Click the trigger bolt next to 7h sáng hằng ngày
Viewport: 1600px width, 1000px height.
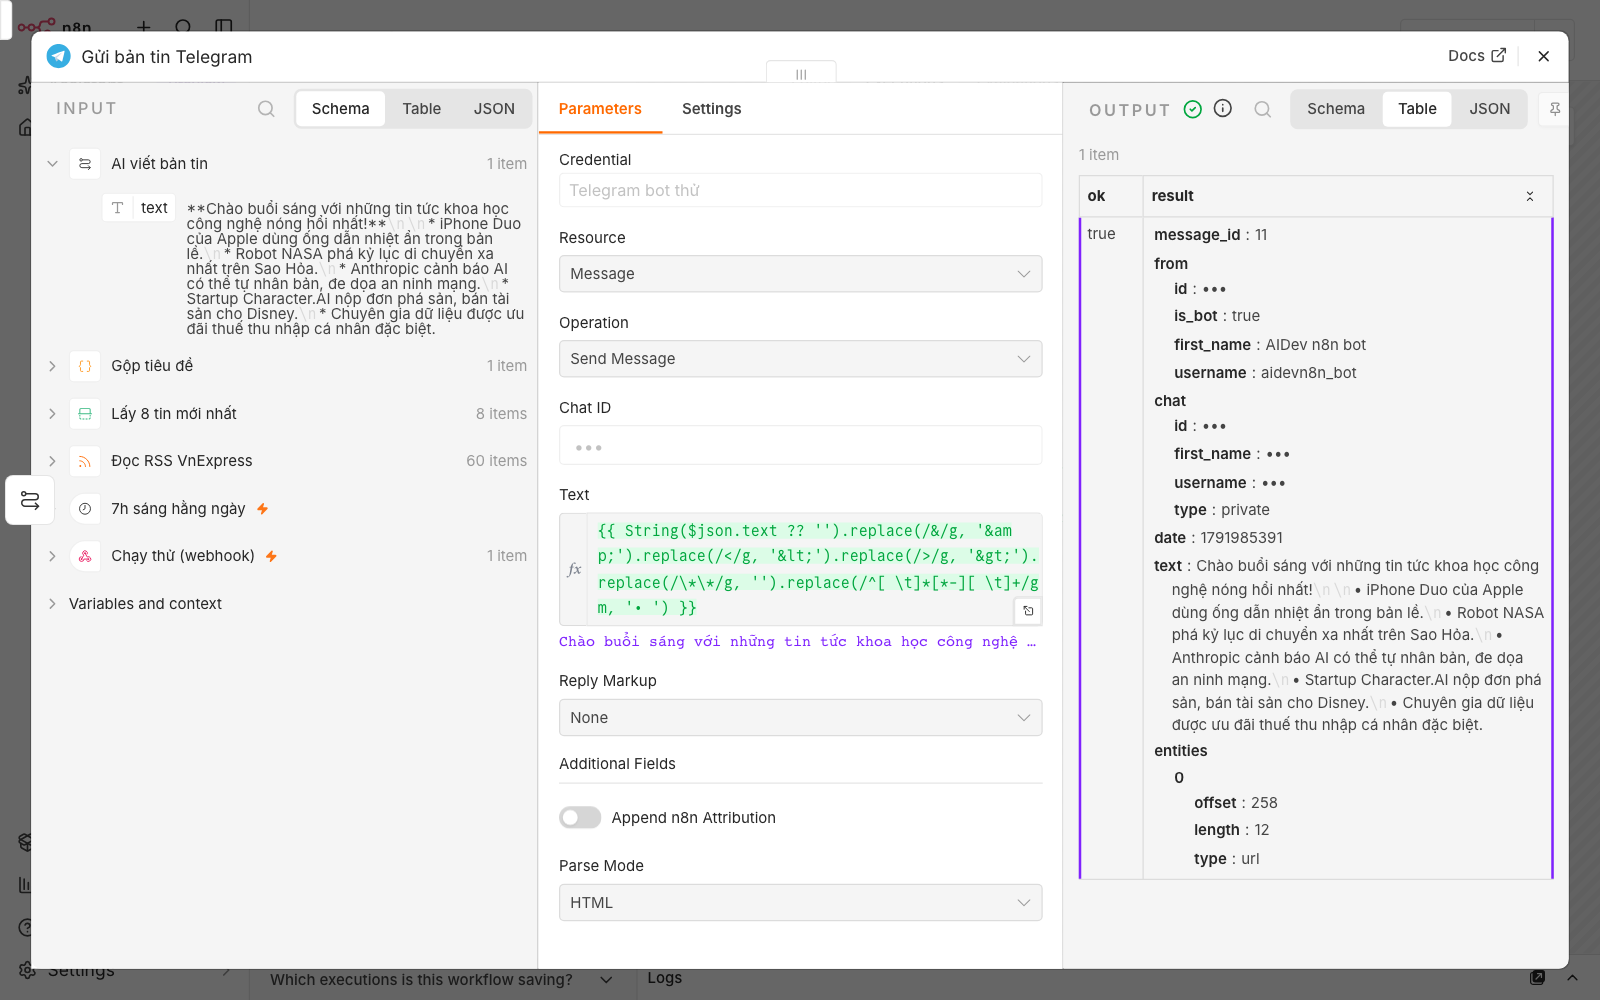(x=263, y=509)
